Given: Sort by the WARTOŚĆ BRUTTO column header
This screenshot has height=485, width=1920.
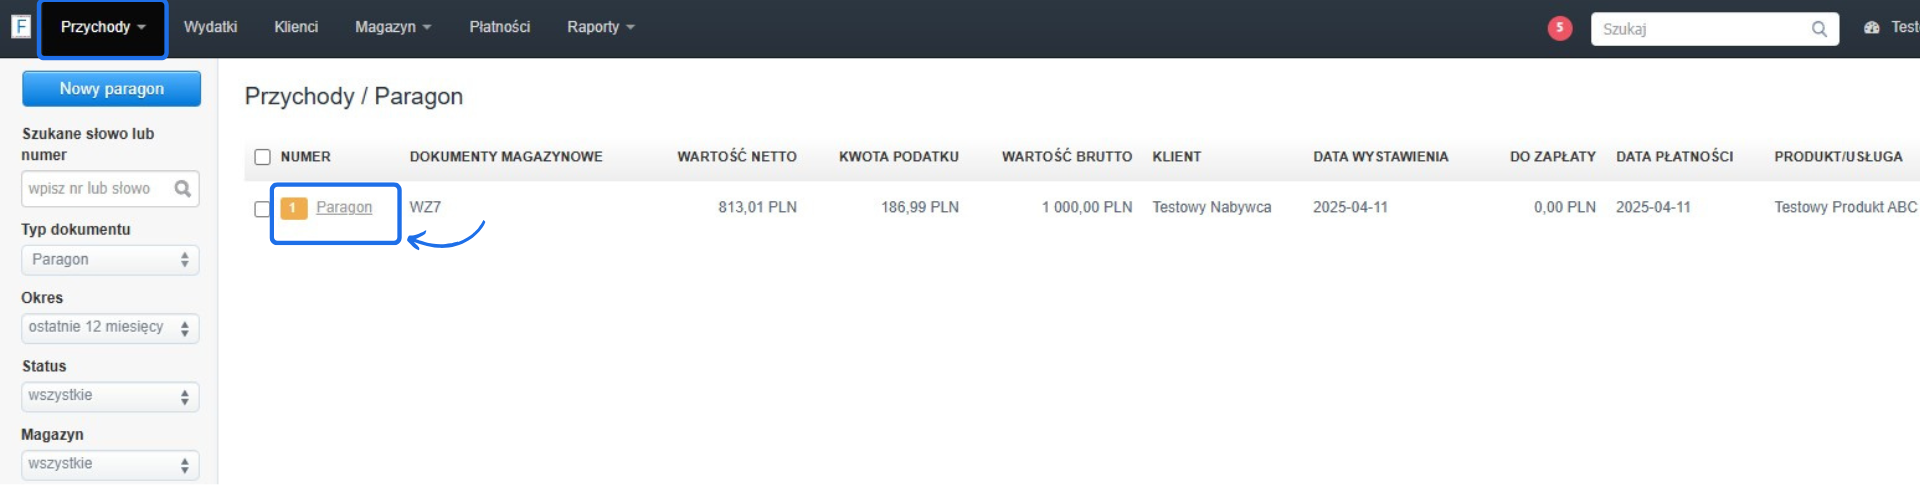Looking at the screenshot, I should click(1067, 157).
